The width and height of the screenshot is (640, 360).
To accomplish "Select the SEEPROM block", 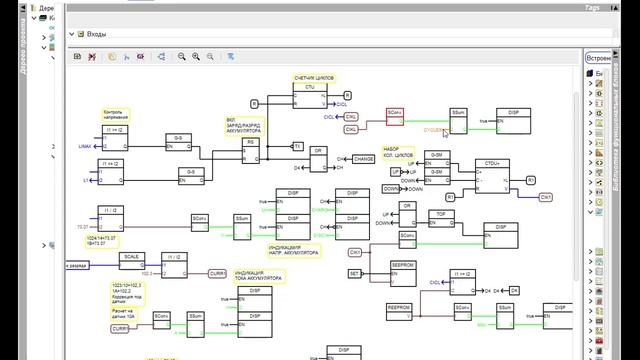I will tap(403, 273).
